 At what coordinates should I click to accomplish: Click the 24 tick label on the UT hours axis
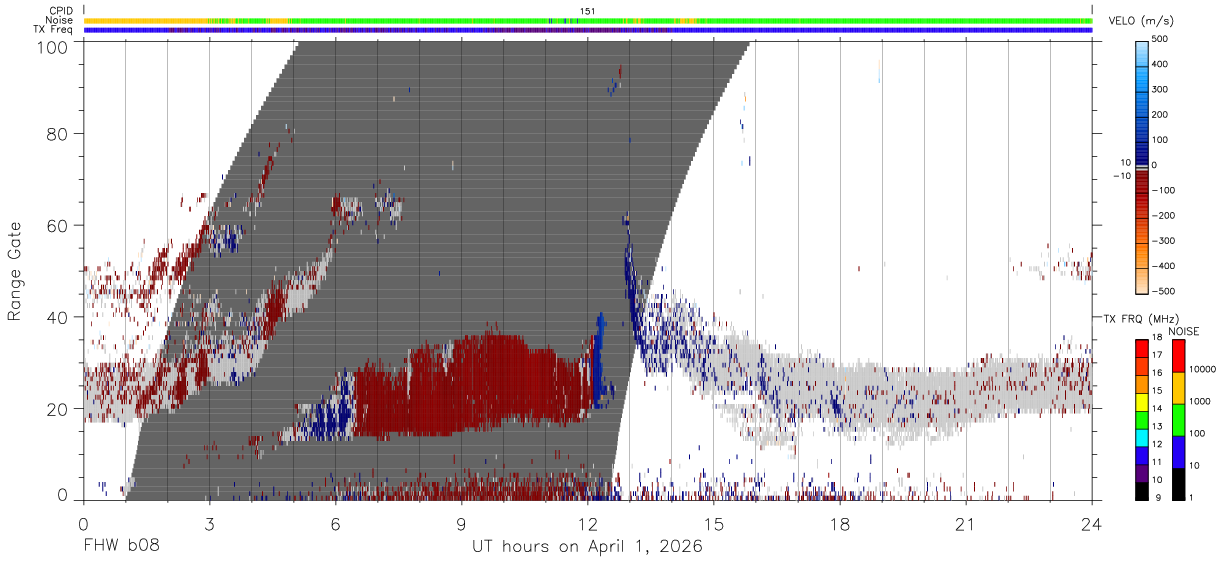coord(1091,523)
